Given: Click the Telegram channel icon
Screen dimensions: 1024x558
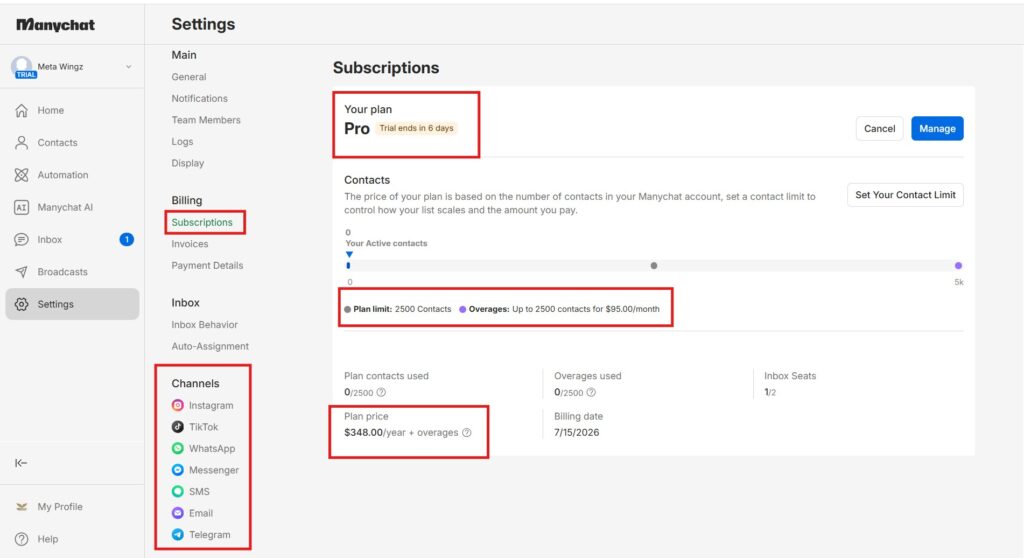Looking at the screenshot, I should (x=178, y=534).
